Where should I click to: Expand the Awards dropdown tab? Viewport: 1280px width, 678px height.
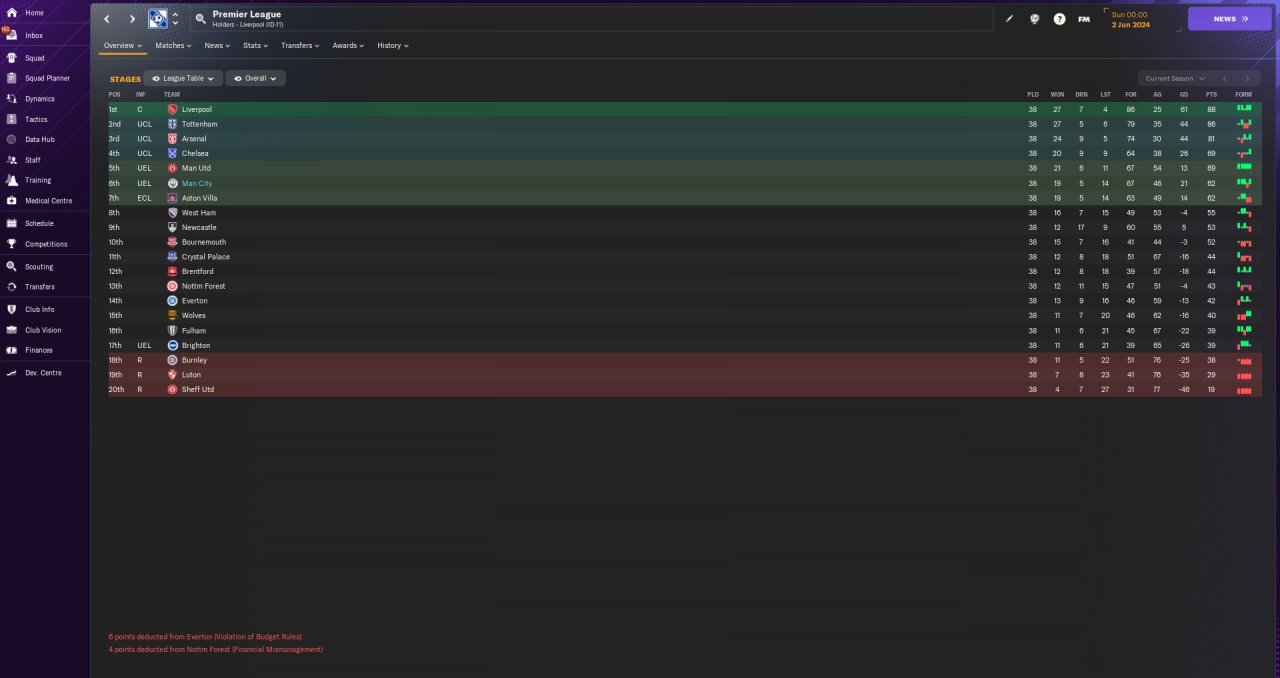click(x=348, y=45)
